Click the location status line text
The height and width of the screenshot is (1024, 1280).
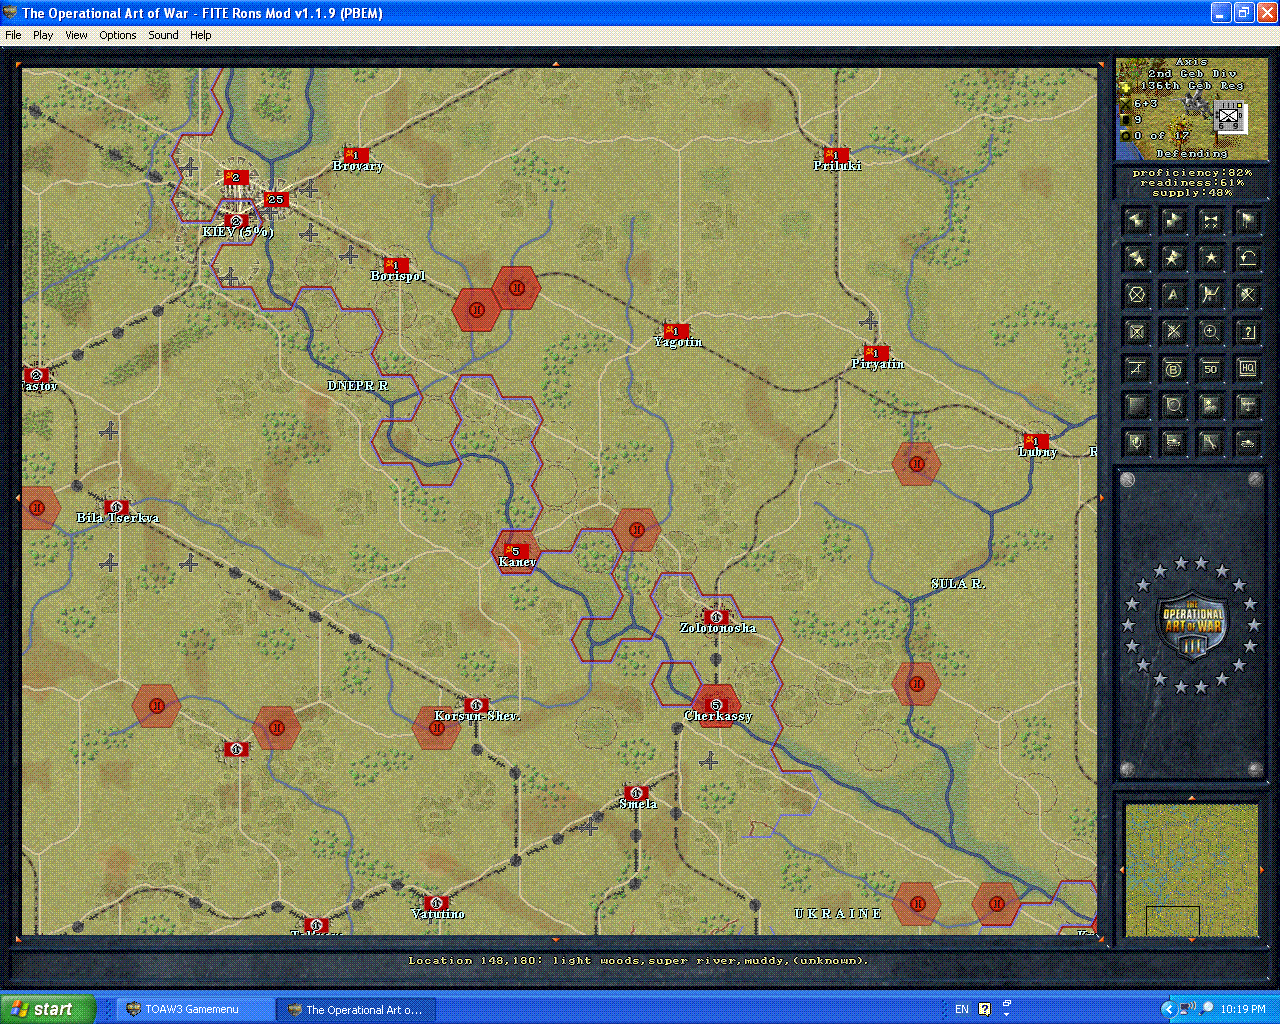[638, 961]
